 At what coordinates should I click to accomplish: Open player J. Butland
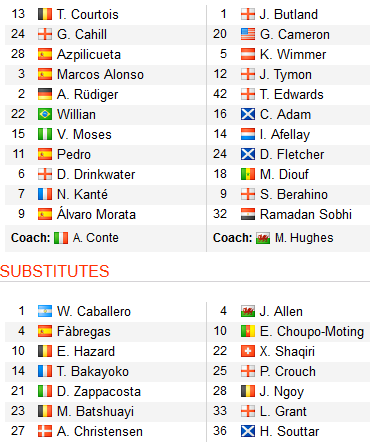point(289,14)
